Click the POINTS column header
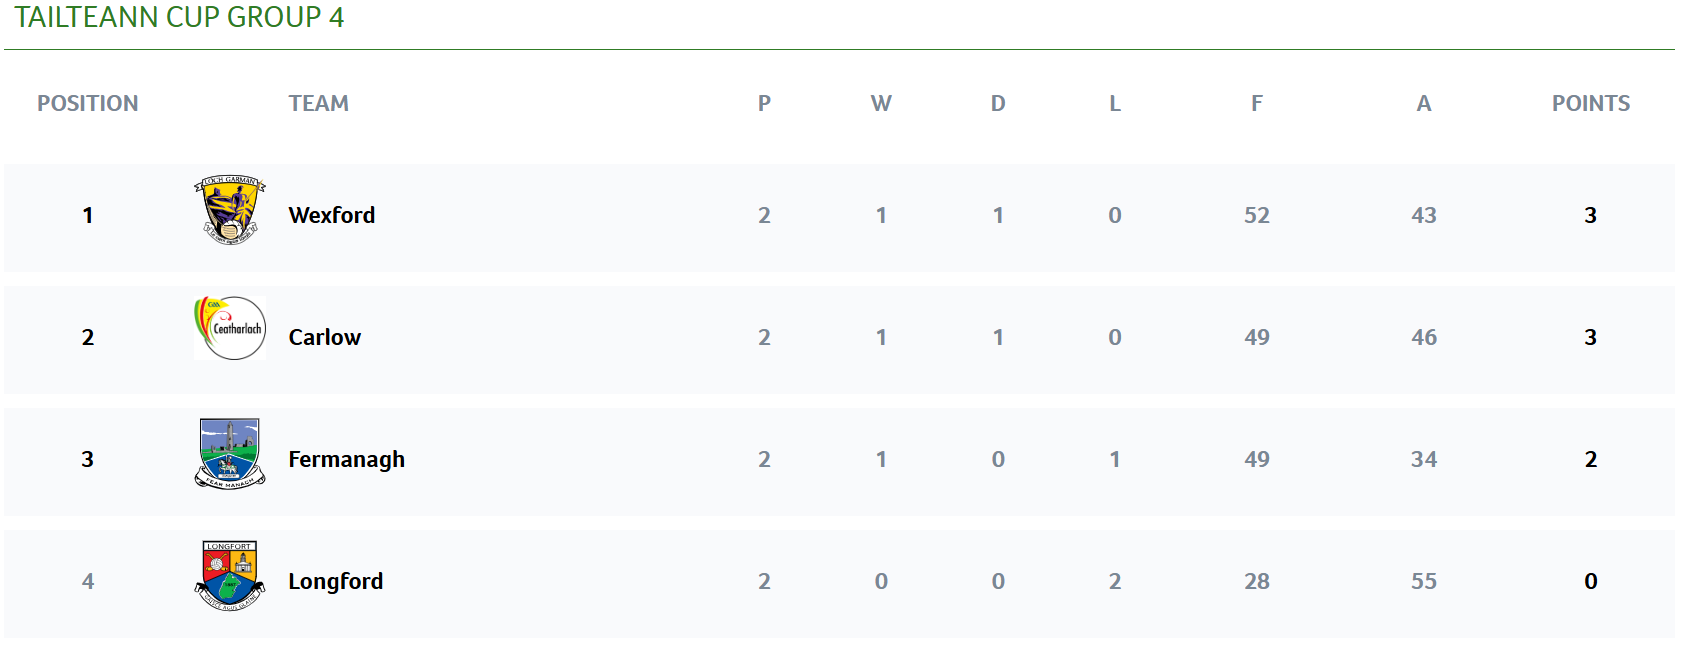Viewport: 1687px width, 652px height. tap(1591, 103)
